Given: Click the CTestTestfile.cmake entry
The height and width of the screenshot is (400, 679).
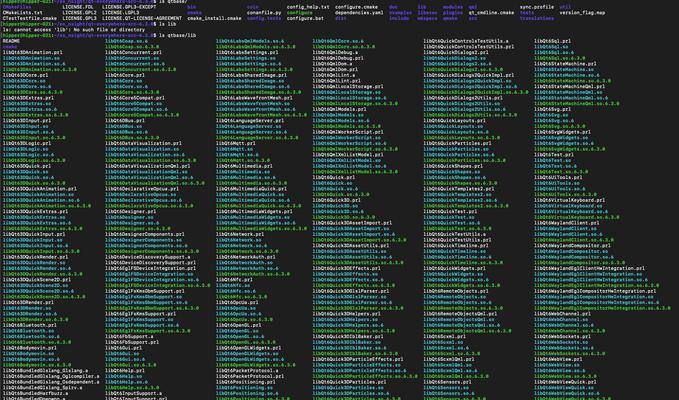Looking at the screenshot, I should pyautogui.click(x=29, y=19).
